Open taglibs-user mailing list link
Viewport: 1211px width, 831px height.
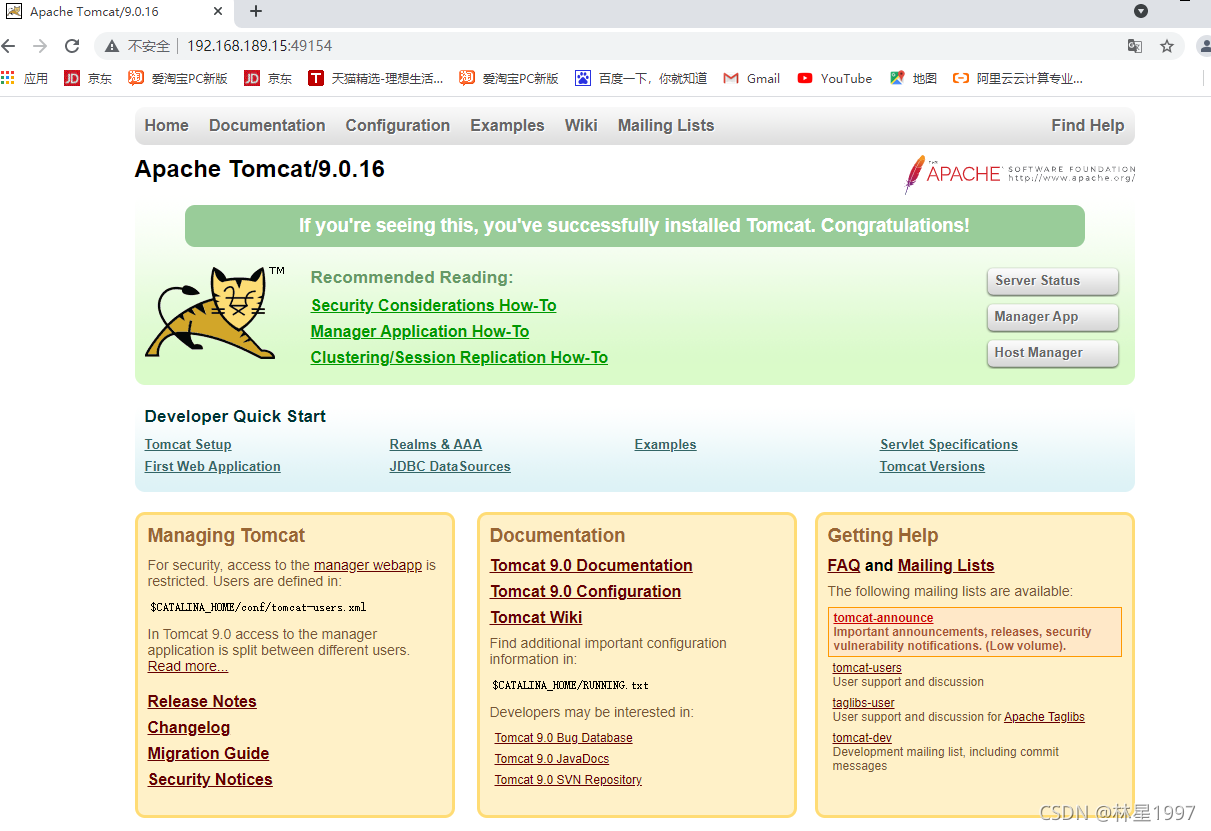pos(864,703)
